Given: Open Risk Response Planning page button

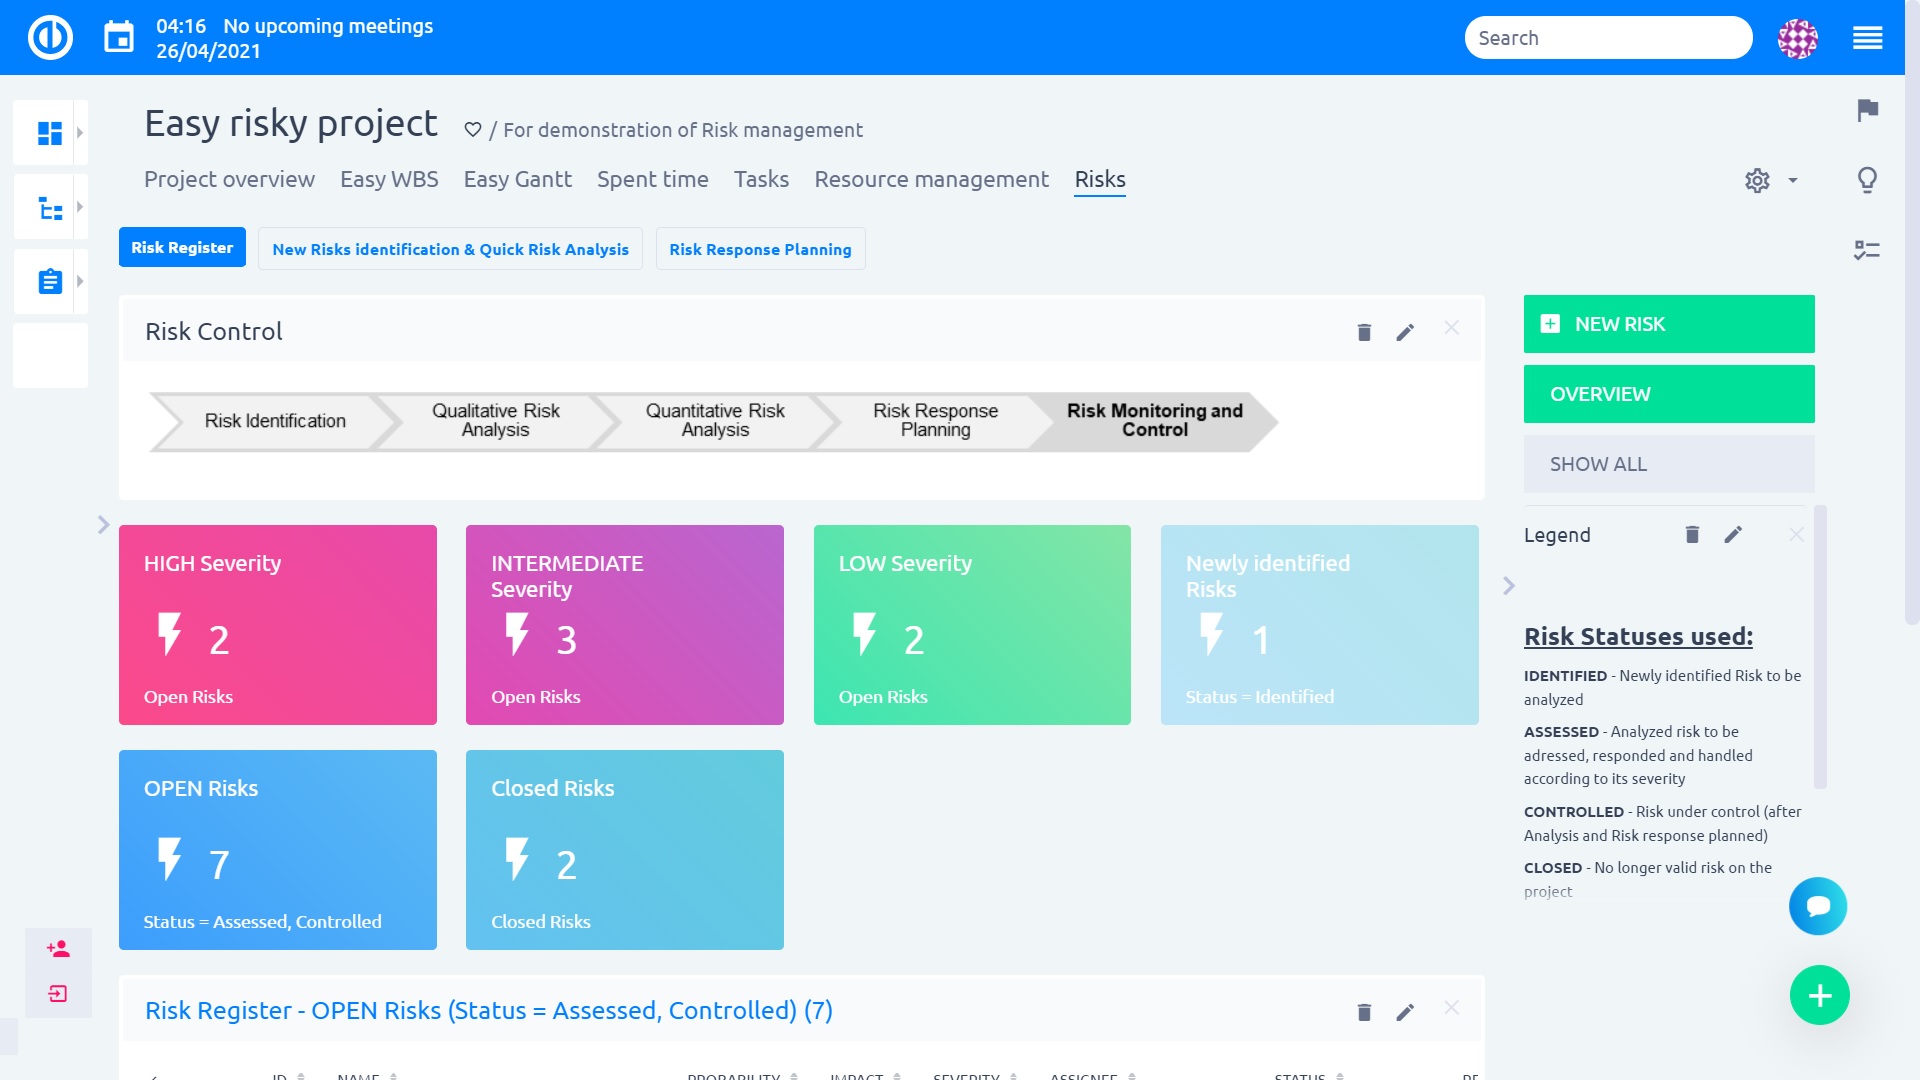Looking at the screenshot, I should pos(760,249).
